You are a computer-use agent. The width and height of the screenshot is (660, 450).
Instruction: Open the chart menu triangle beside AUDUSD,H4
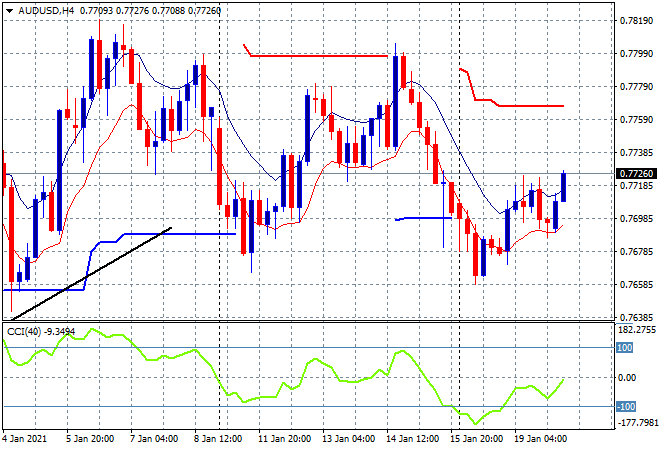click(9, 11)
